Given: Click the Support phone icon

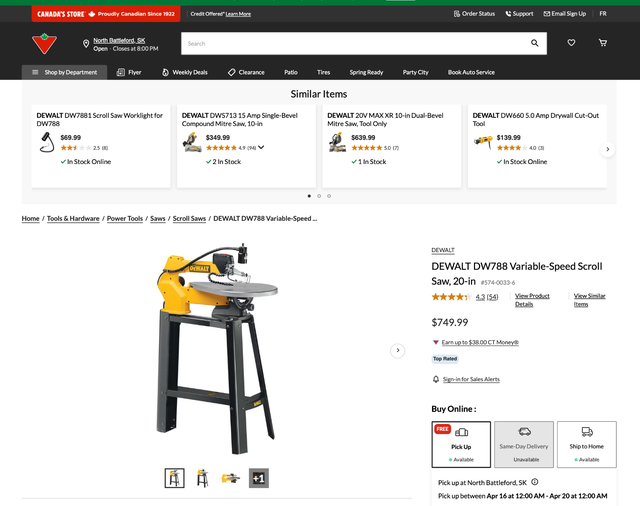Looking at the screenshot, I should (x=508, y=13).
